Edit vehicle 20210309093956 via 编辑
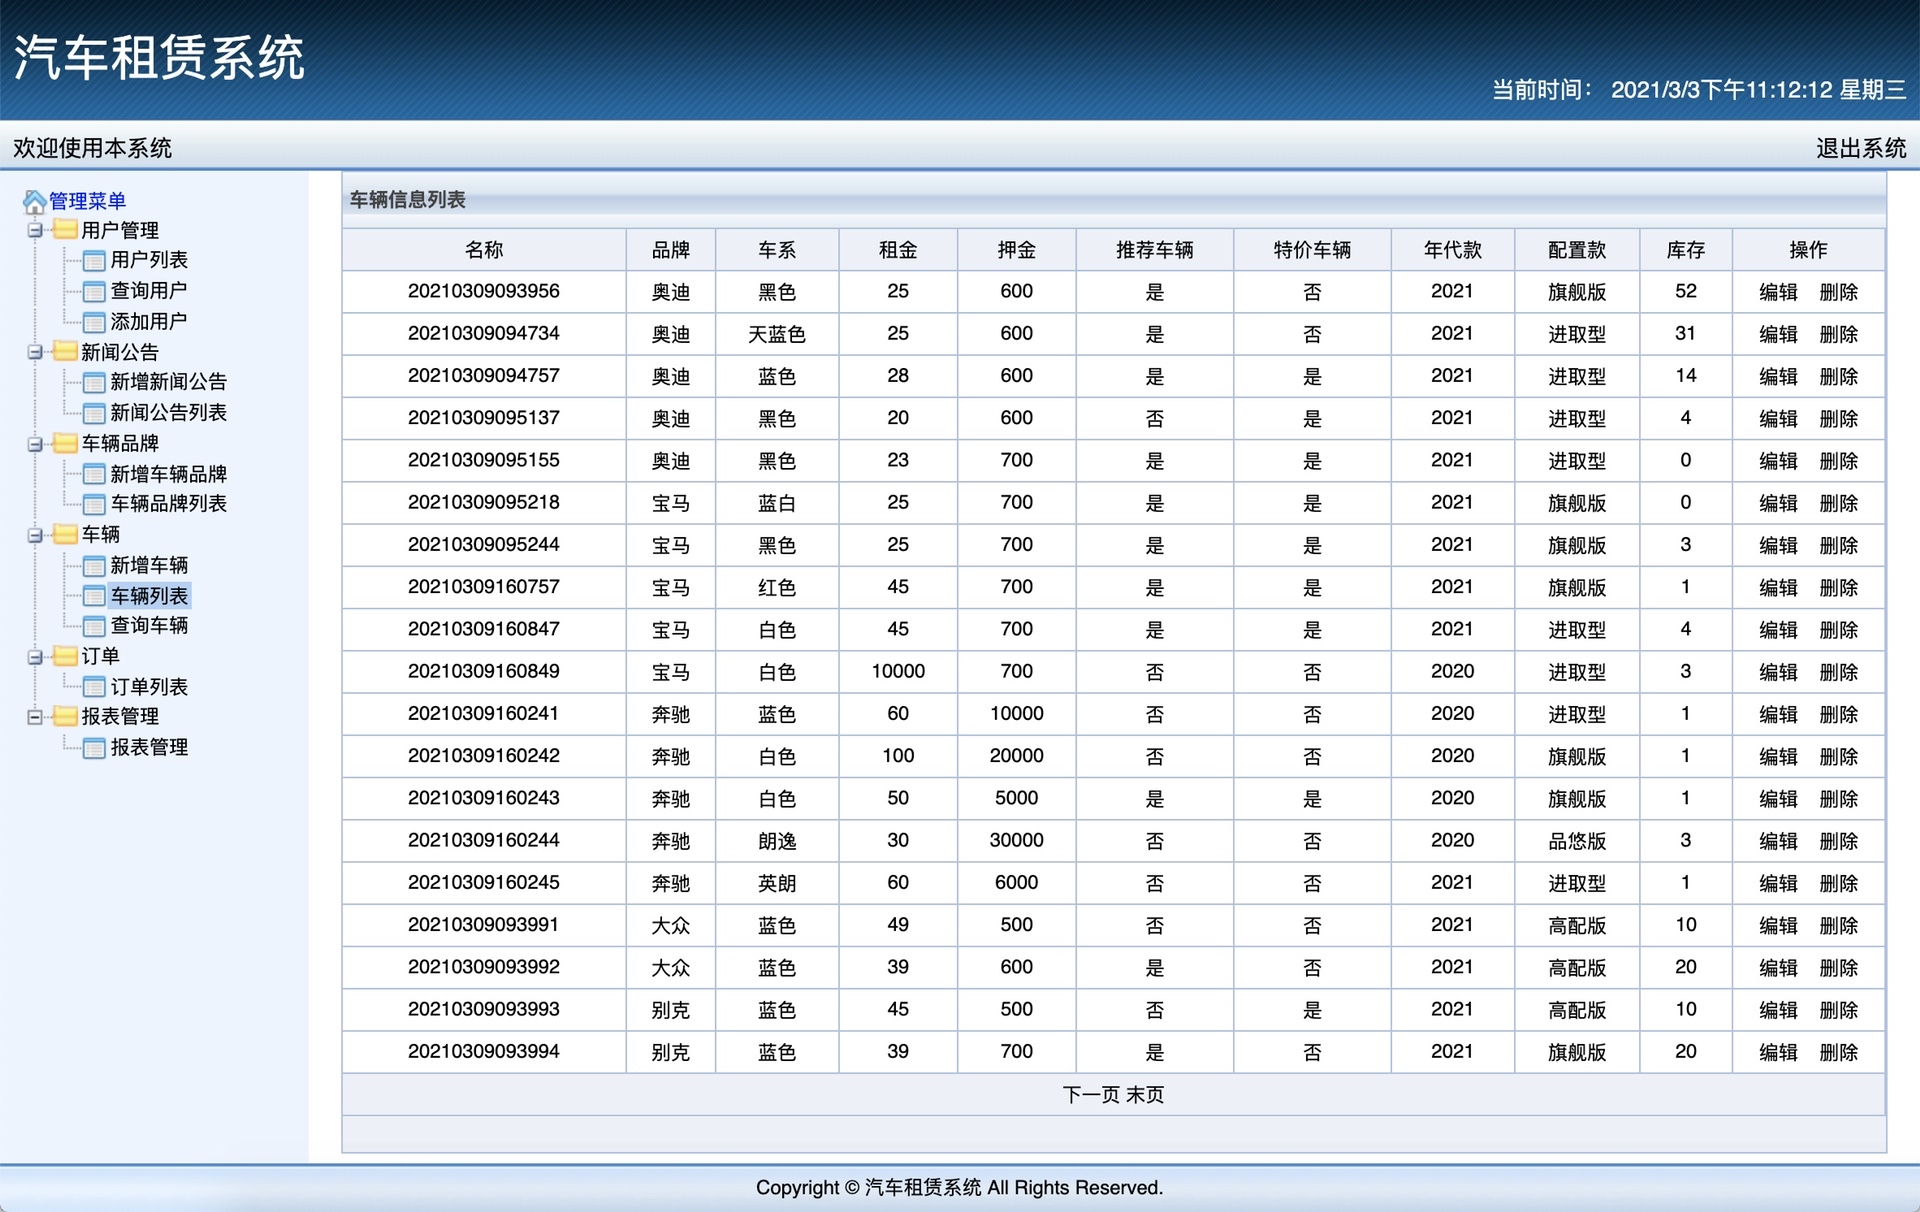The image size is (1920, 1212). pyautogui.click(x=1778, y=292)
